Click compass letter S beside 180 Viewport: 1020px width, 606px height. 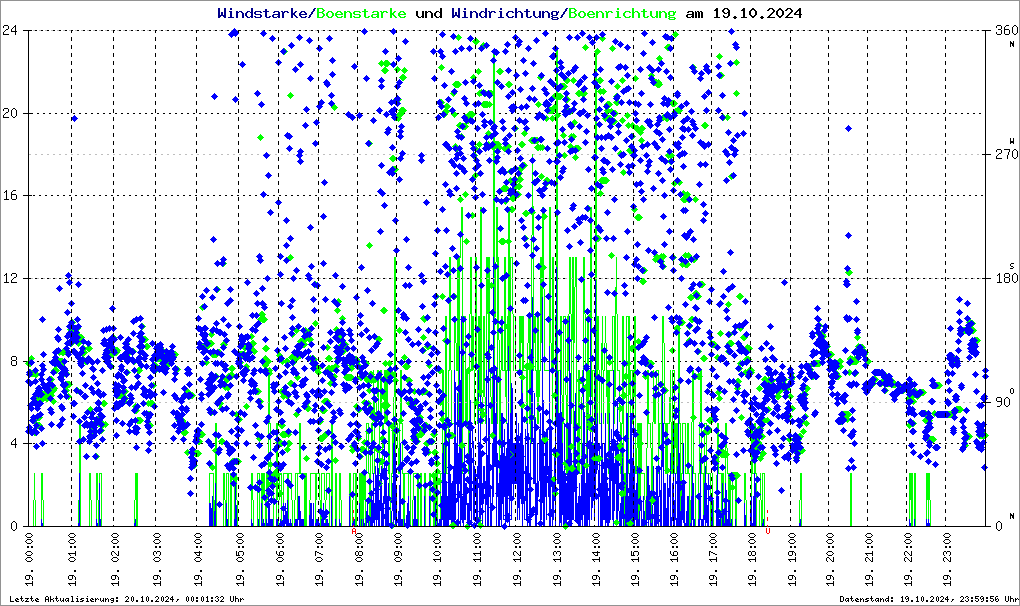[1012, 266]
